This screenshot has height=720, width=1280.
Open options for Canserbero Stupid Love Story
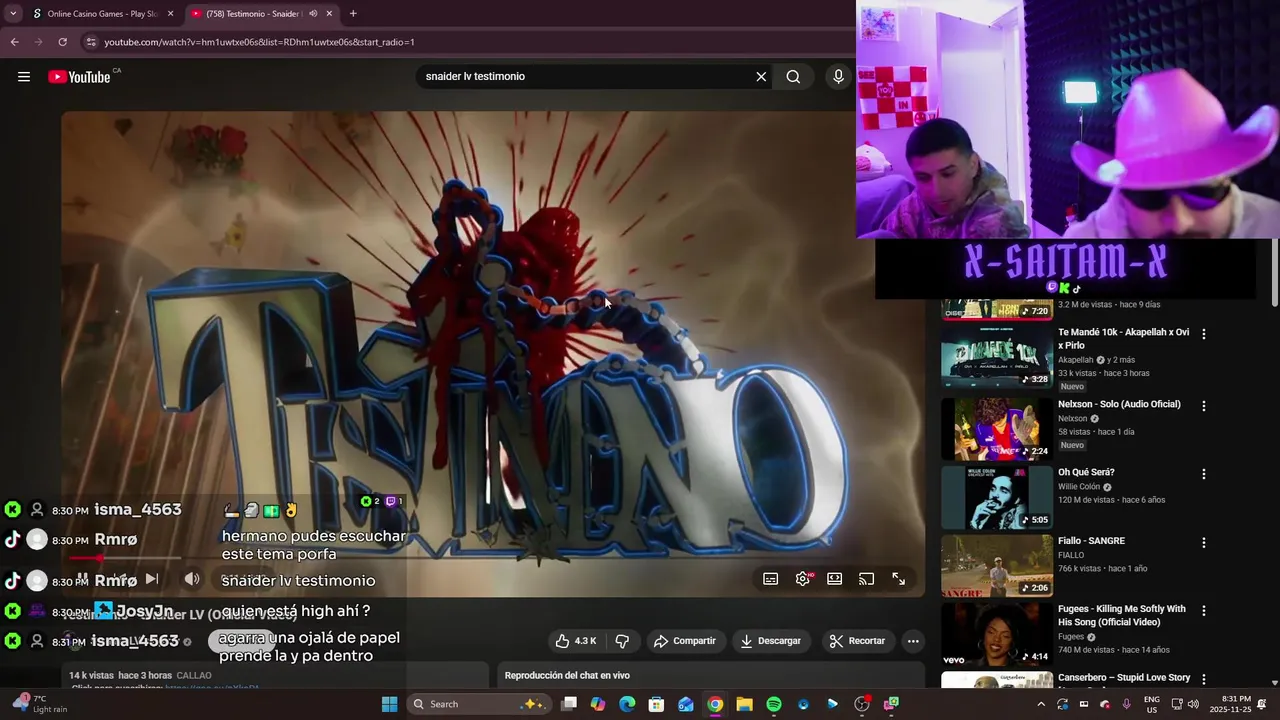[1204, 679]
